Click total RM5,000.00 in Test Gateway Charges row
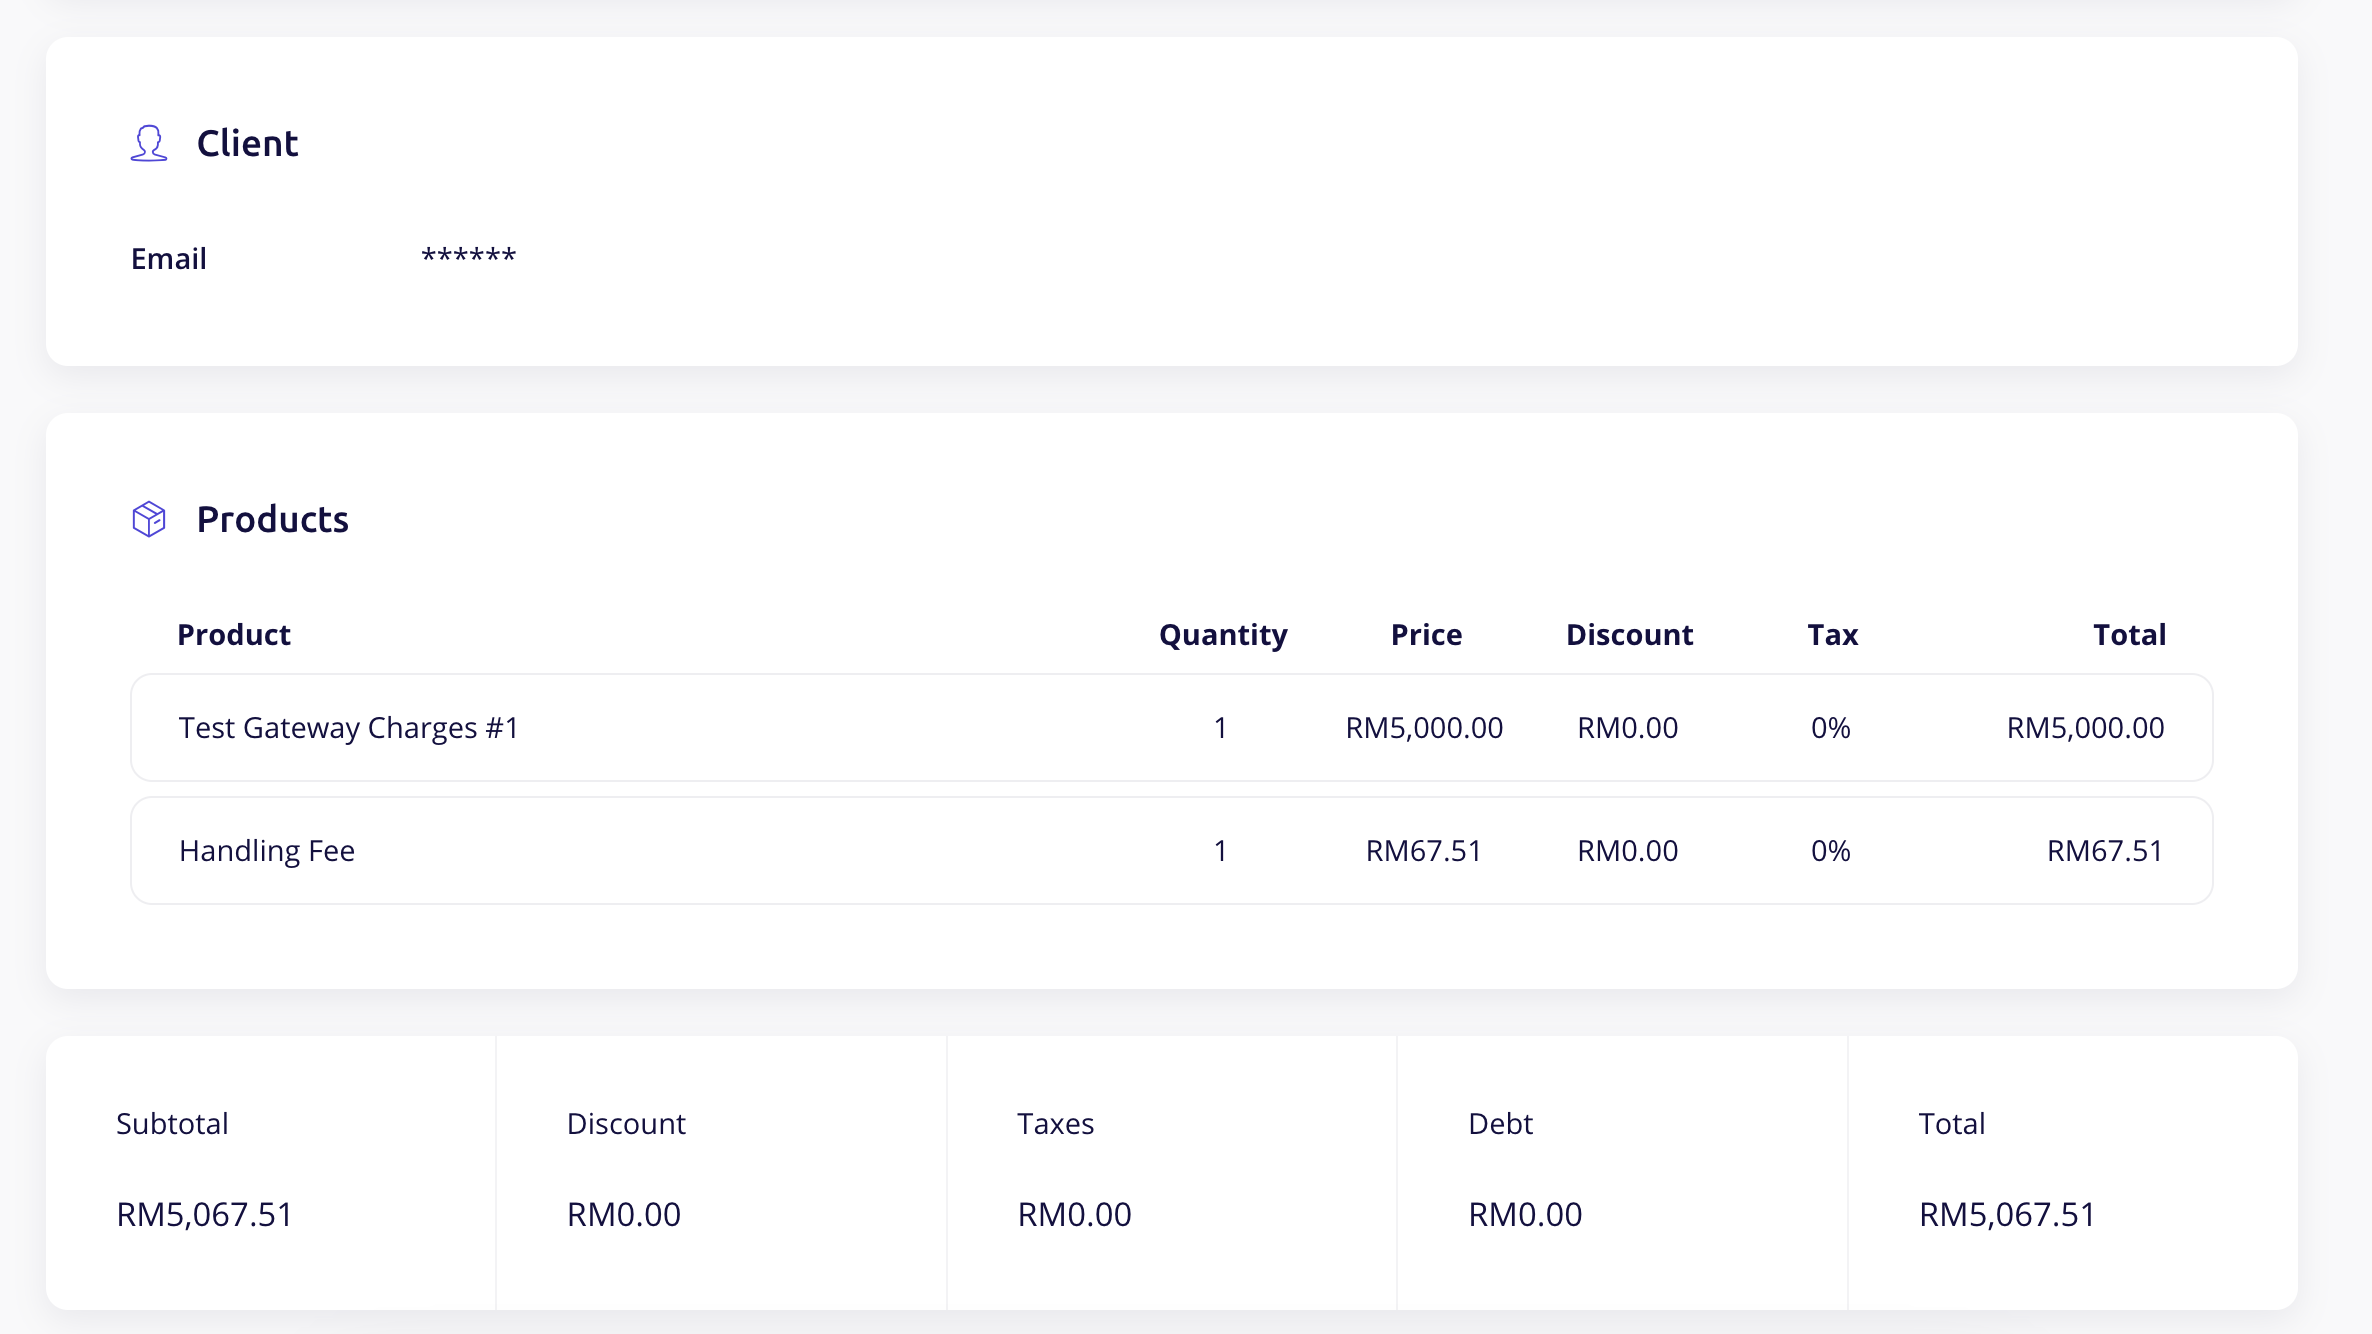Screen dimensions: 2372x1334 [x=2085, y=727]
